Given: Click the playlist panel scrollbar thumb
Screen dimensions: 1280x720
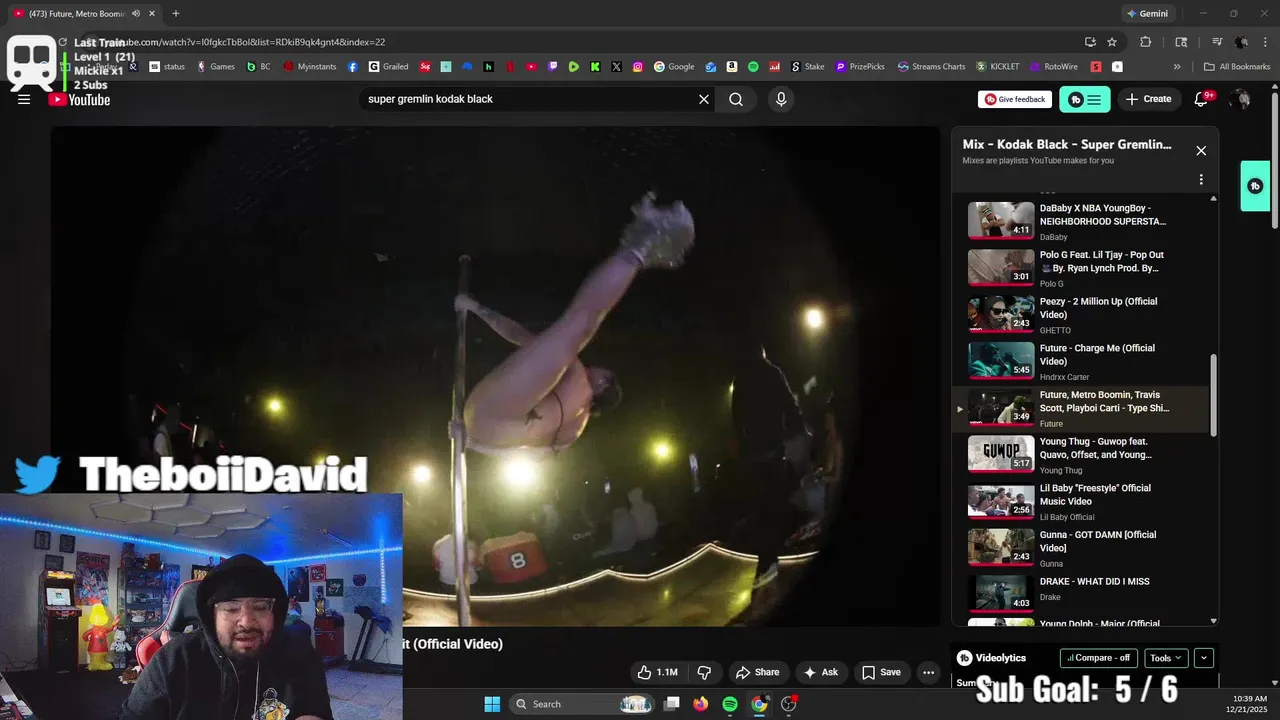Looking at the screenshot, I should click(x=1214, y=394).
